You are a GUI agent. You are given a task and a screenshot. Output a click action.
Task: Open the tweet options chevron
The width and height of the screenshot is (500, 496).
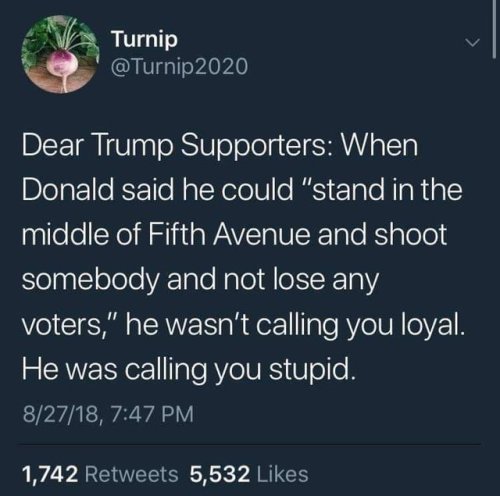pos(472,42)
